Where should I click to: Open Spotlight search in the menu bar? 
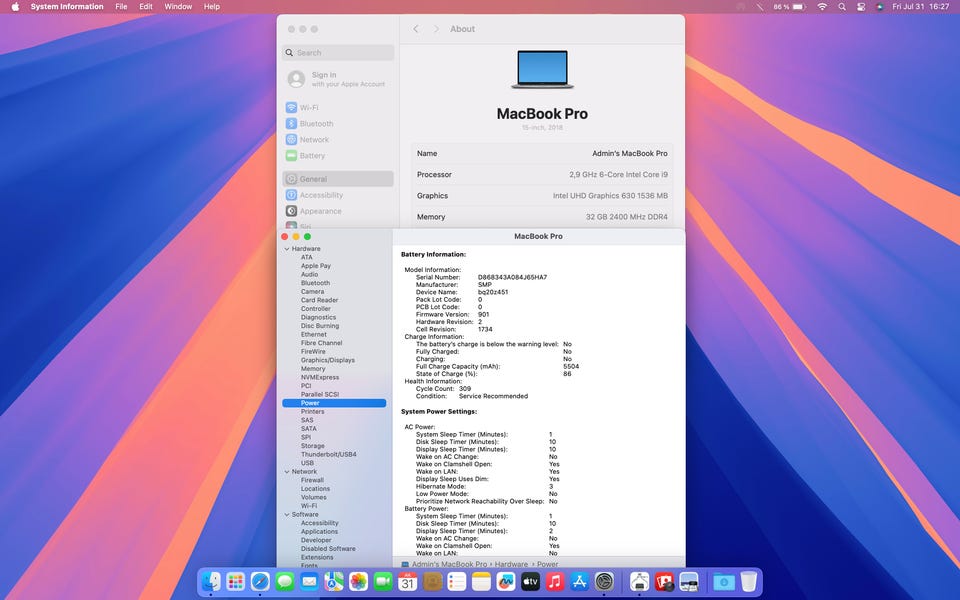click(842, 7)
